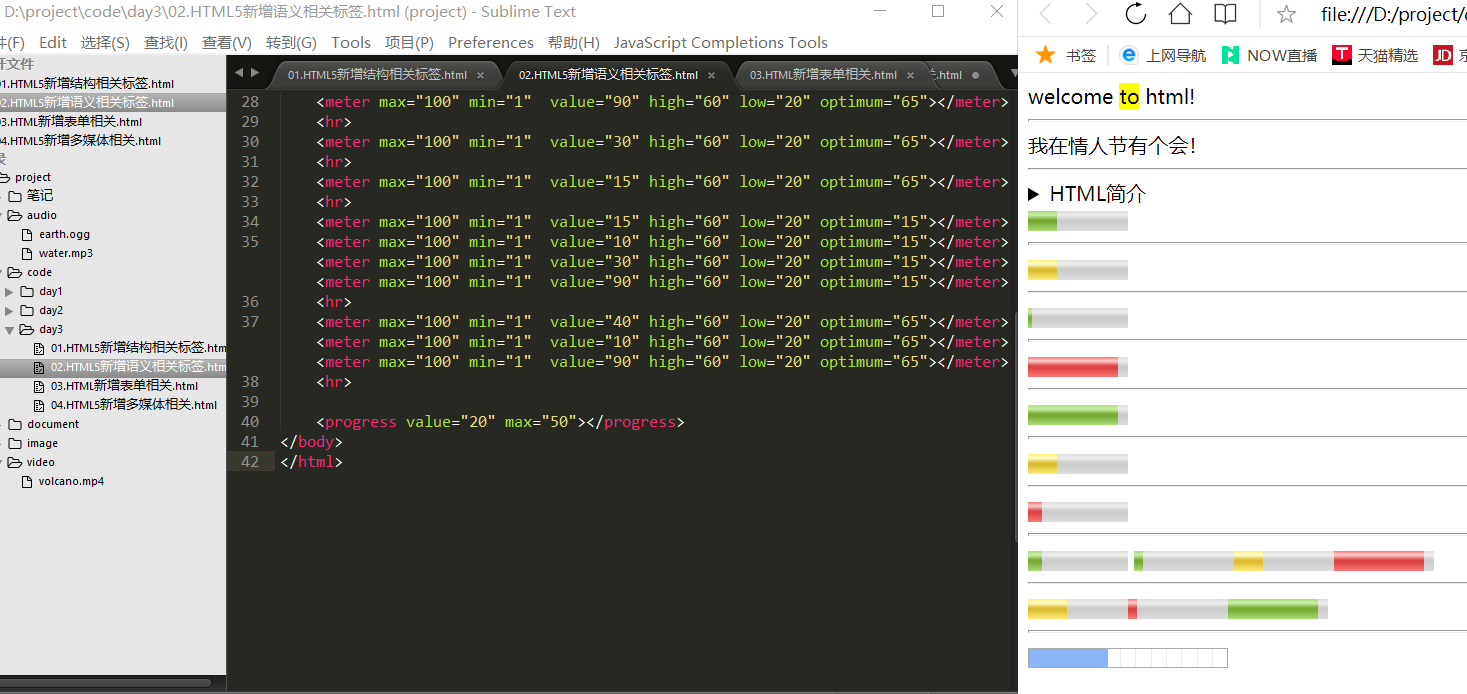The image size is (1467, 694).
Task: Open the 帮助(H) menu
Action: 574,42
